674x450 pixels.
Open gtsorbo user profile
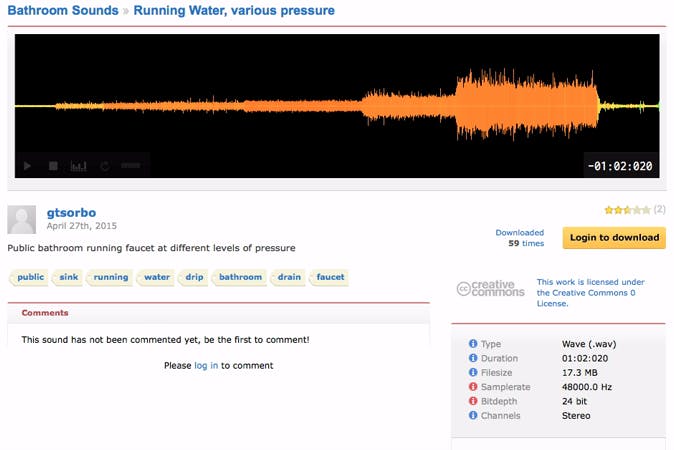(x=71, y=212)
